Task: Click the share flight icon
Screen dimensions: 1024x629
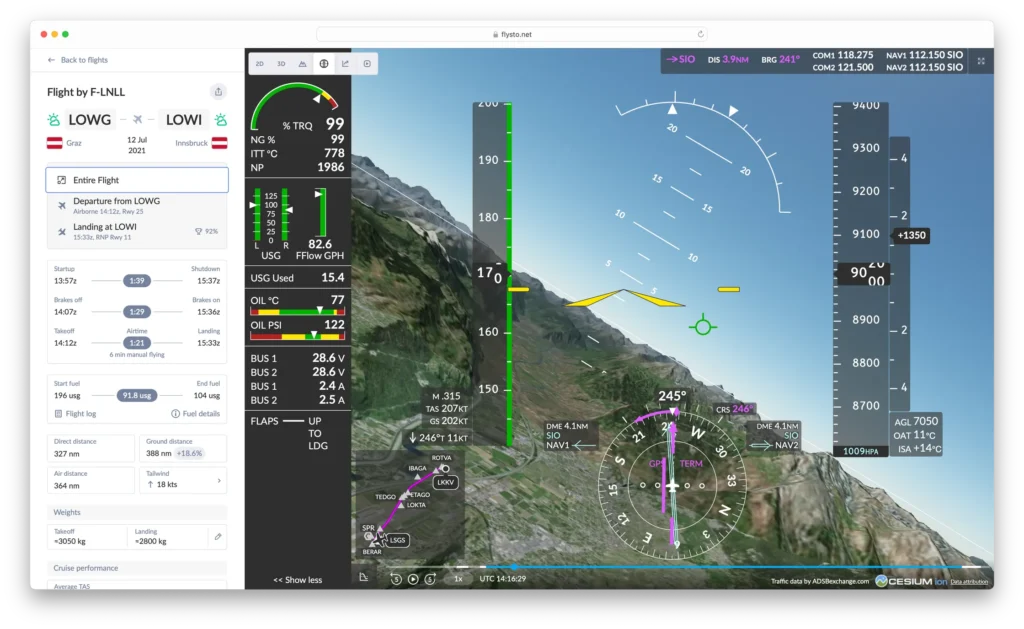Action: [218, 92]
